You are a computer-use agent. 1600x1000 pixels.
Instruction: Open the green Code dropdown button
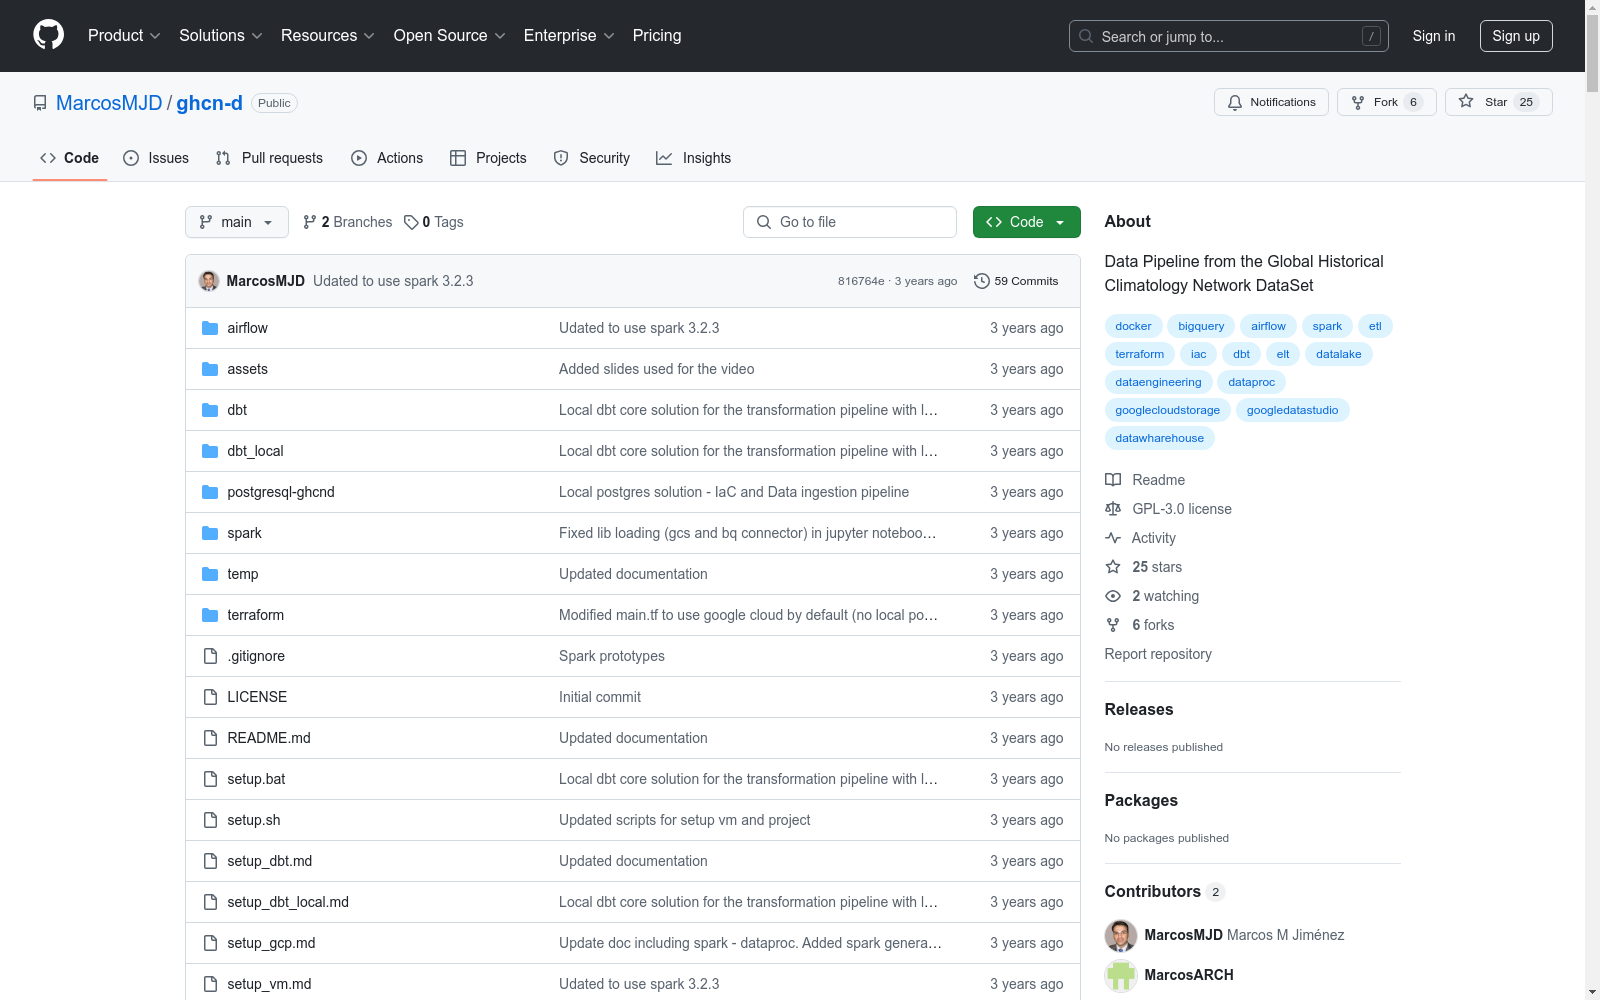tap(1026, 222)
